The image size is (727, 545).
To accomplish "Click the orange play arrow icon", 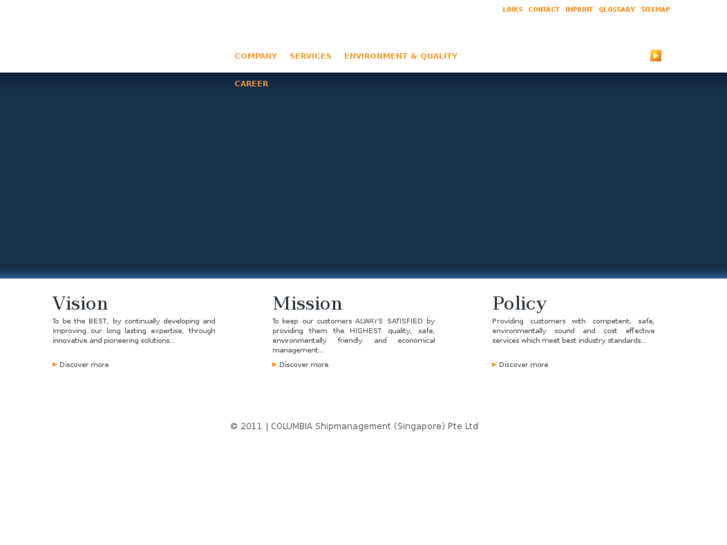I will pos(656,56).
